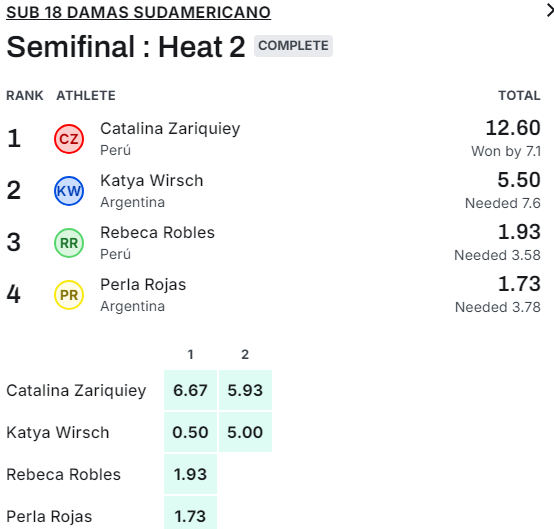Open the SUB 18 DAMAS SUDAMERICANO link
554x529 pixels.
coord(138,12)
